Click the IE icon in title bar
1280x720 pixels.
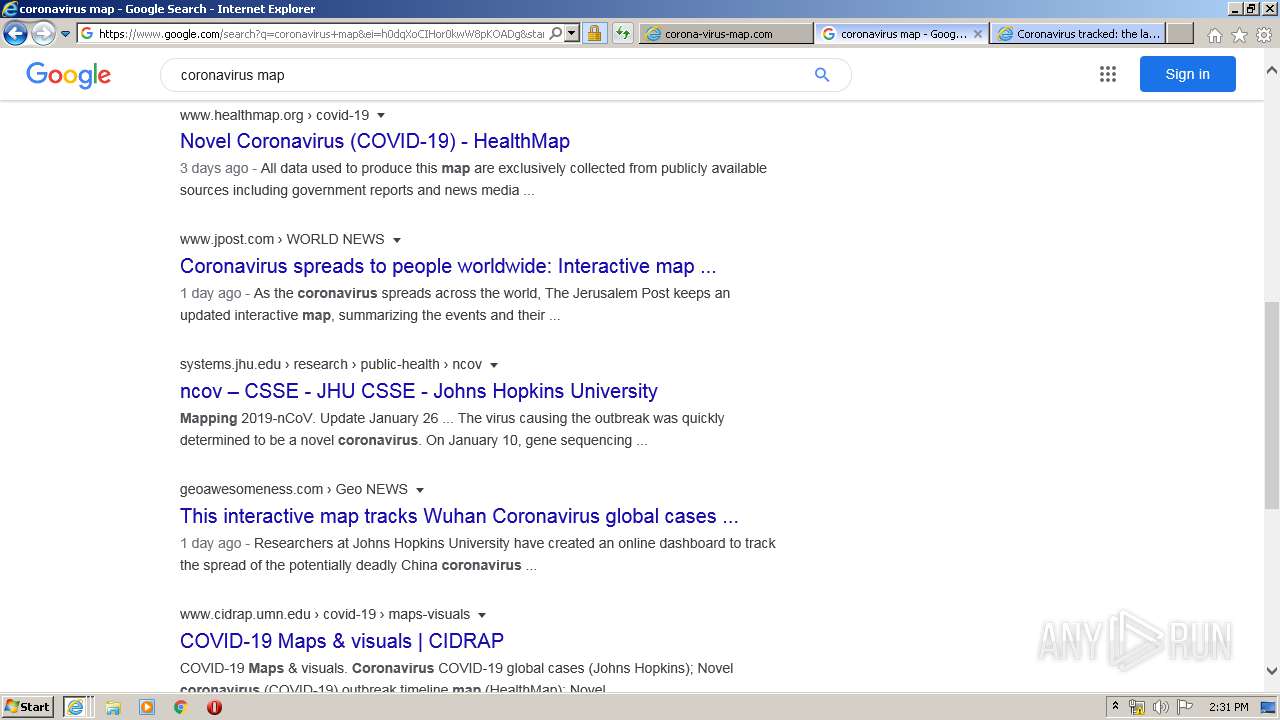(9, 9)
